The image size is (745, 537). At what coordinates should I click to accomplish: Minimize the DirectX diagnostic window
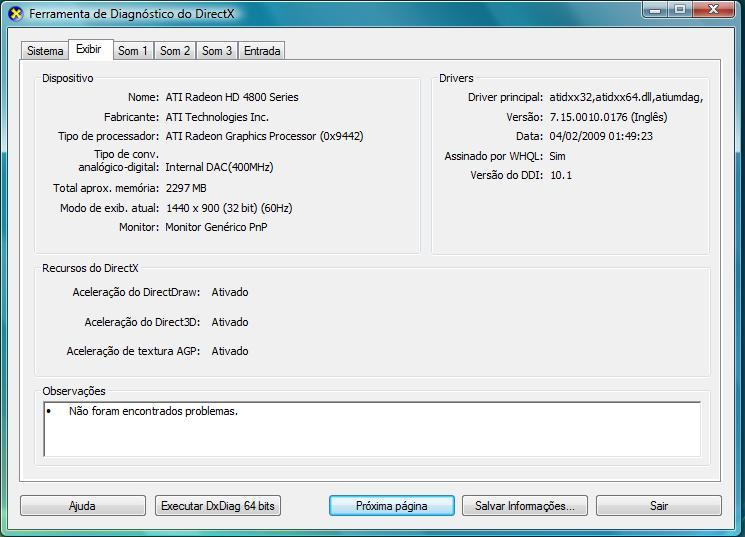pyautogui.click(x=655, y=10)
